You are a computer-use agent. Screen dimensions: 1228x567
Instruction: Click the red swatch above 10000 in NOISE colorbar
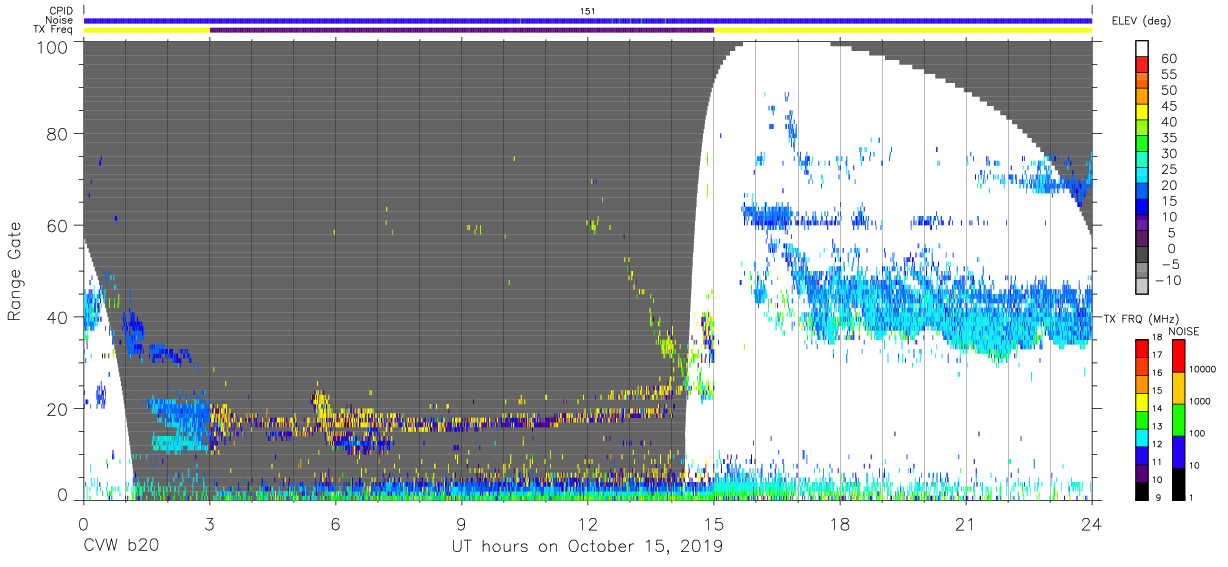point(1178,355)
